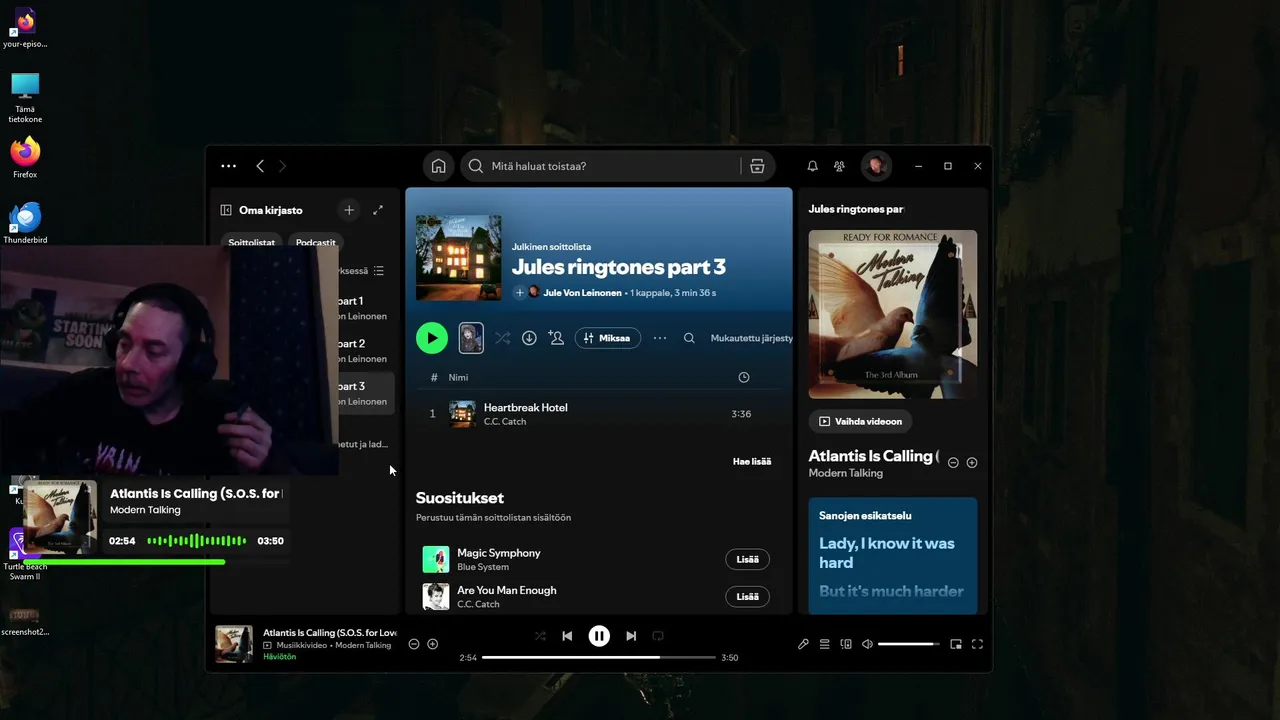Click the search magnifier in the top bar
The width and height of the screenshot is (1280, 720).
pos(477,166)
